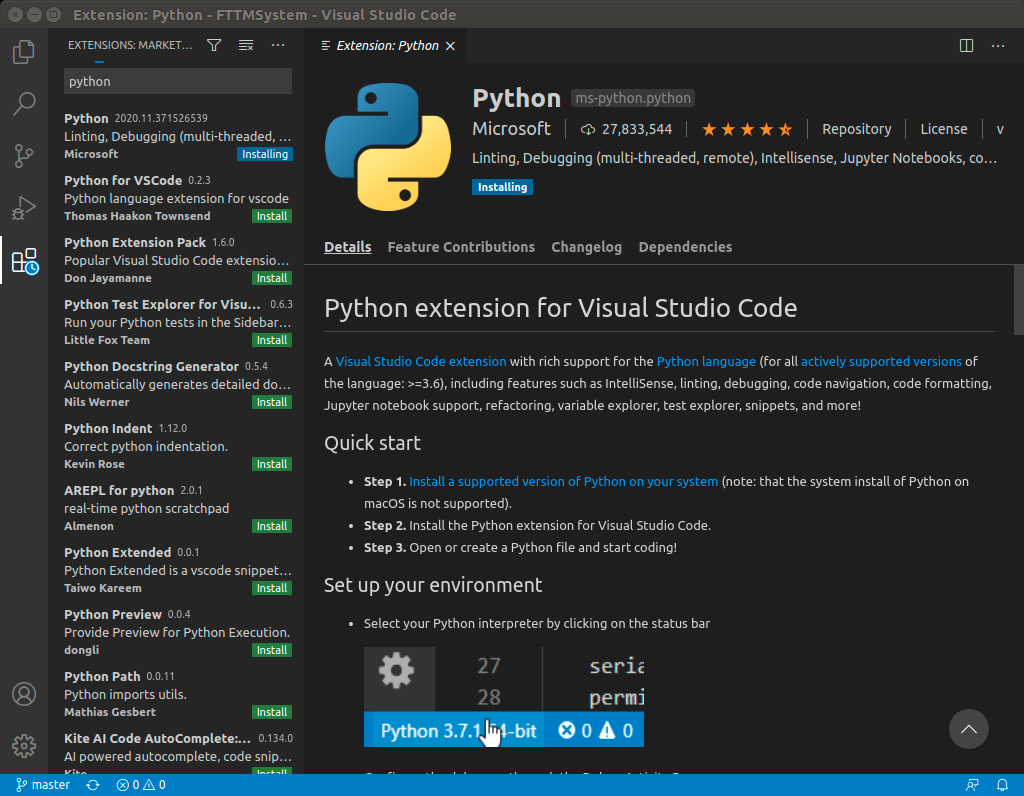Open the Extensions view icon
This screenshot has height=796, width=1024.
tap(25, 261)
